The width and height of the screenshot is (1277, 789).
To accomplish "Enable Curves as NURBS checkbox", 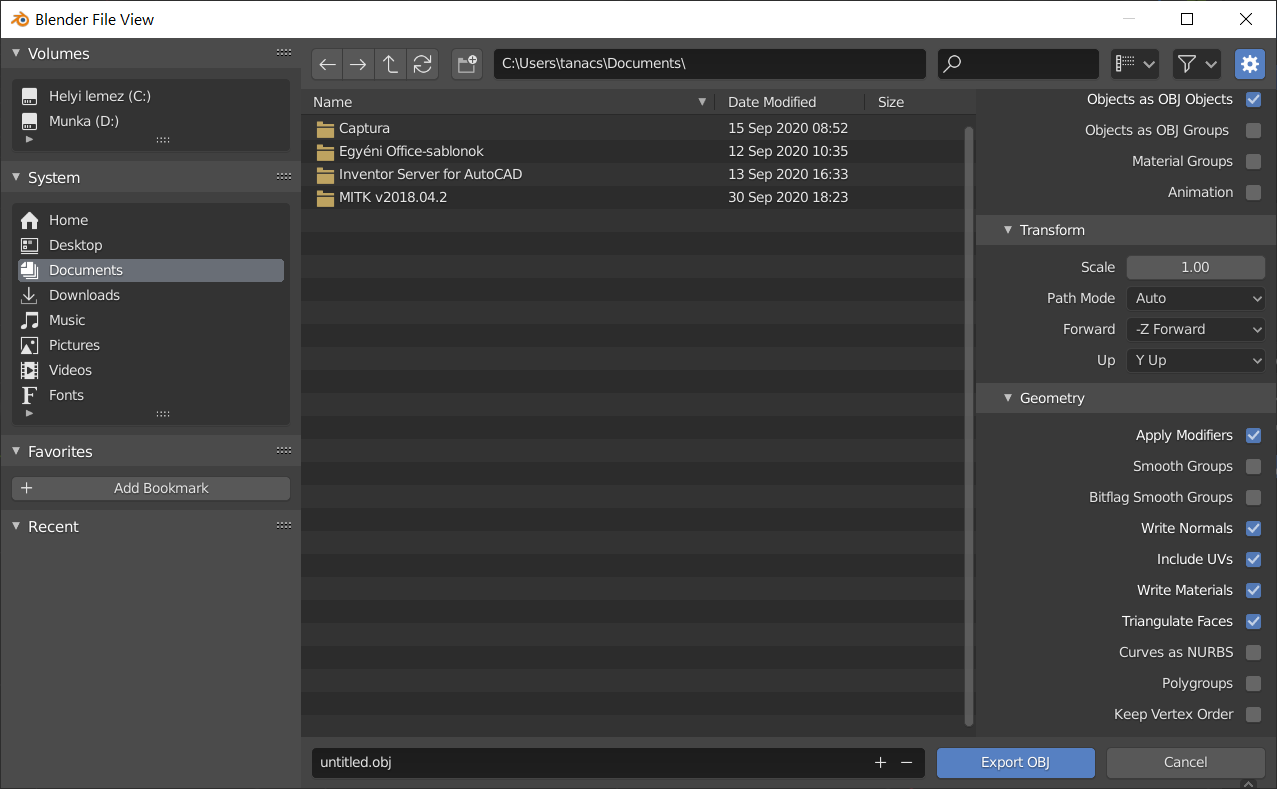I will tap(1253, 652).
